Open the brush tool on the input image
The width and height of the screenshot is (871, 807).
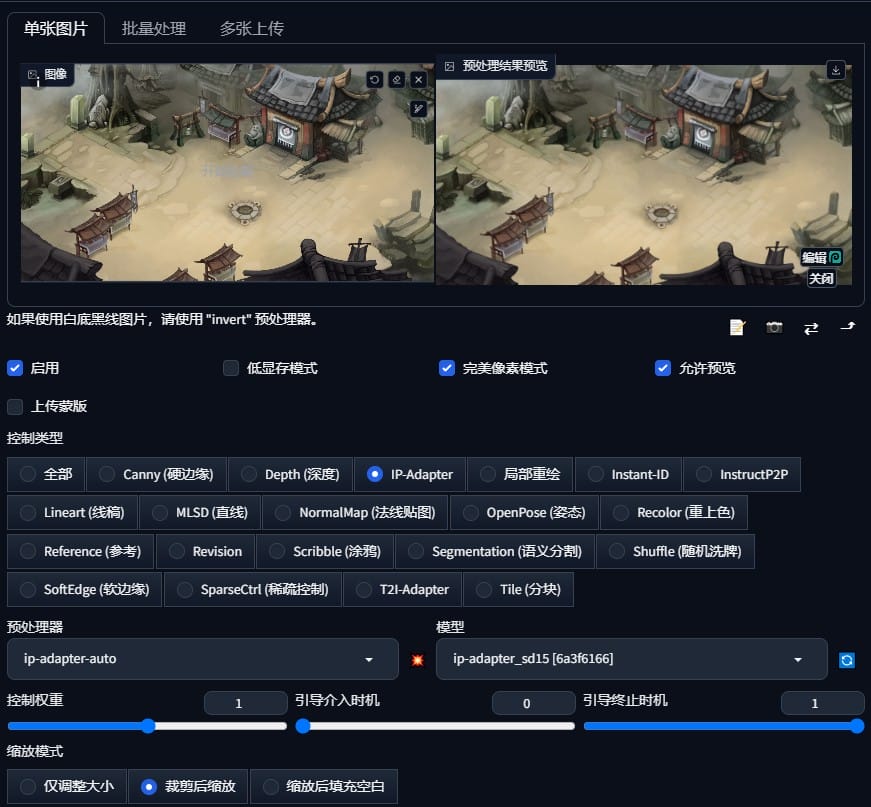point(418,109)
